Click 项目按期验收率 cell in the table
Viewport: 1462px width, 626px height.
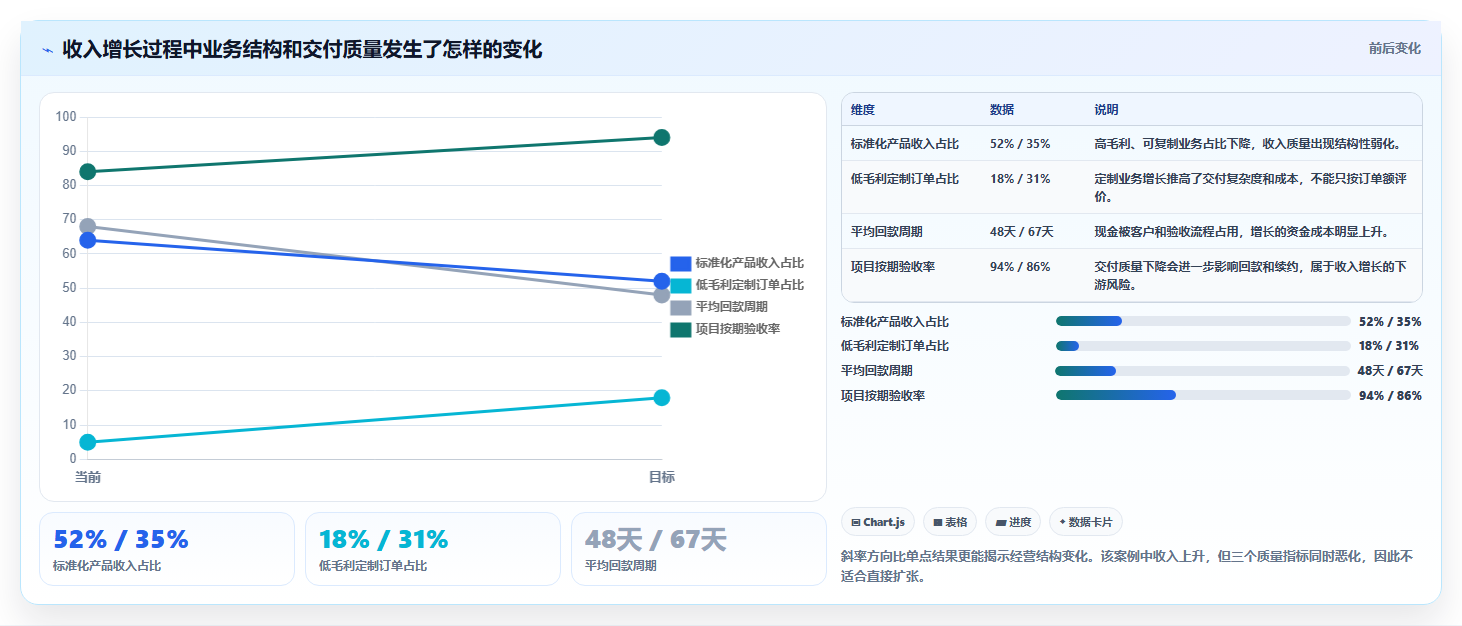[893, 266]
